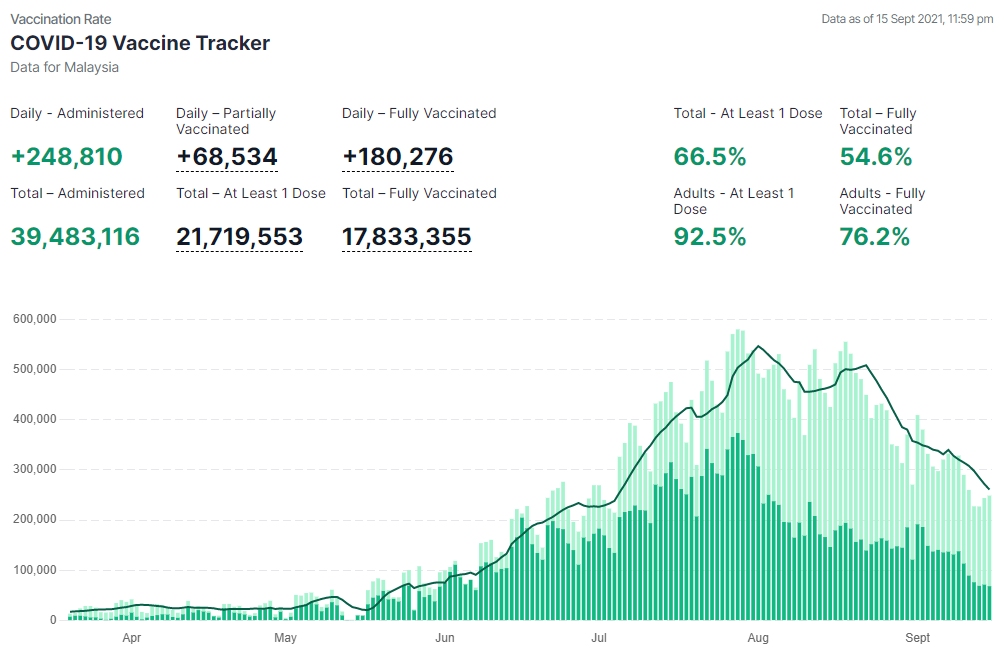Click the COVID-19 Vaccine Tracker heading
The width and height of the screenshot is (1004, 661).
[x=140, y=43]
